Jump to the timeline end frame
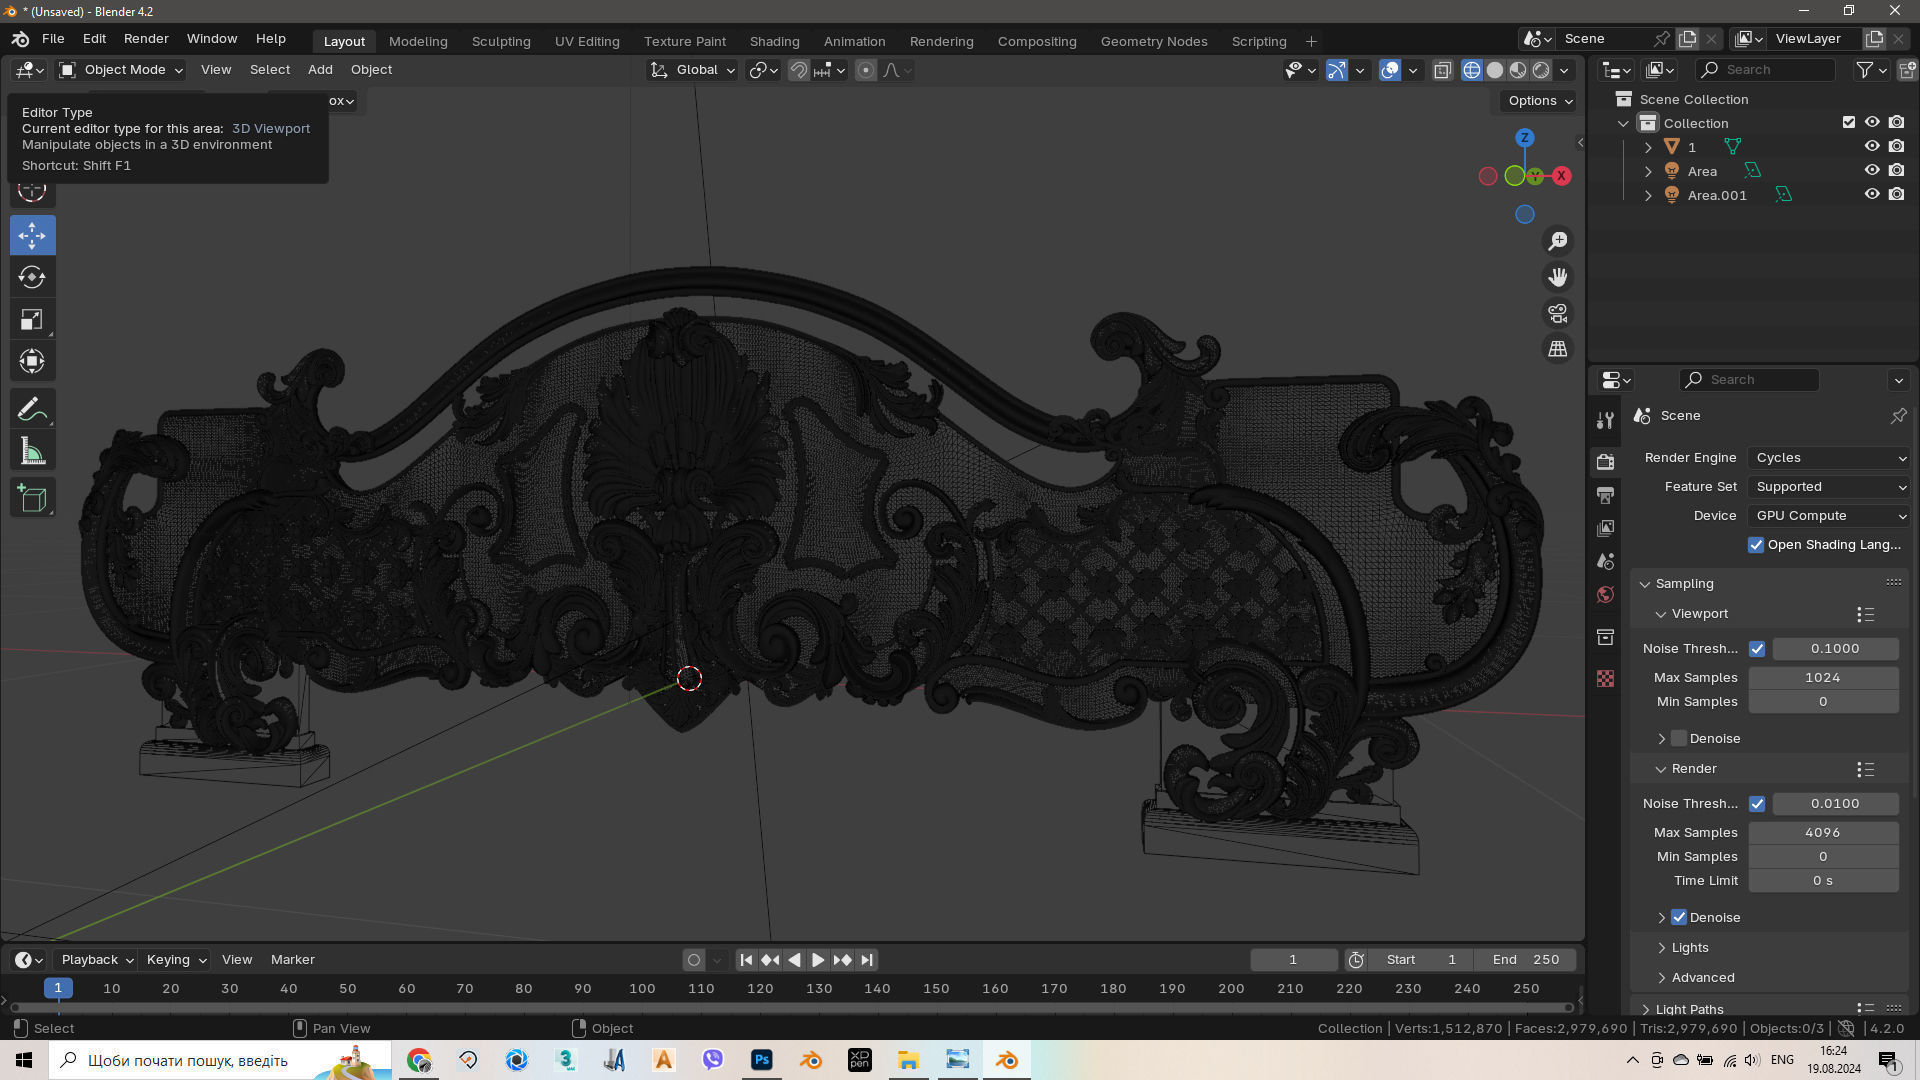1920x1080 pixels. (867, 960)
